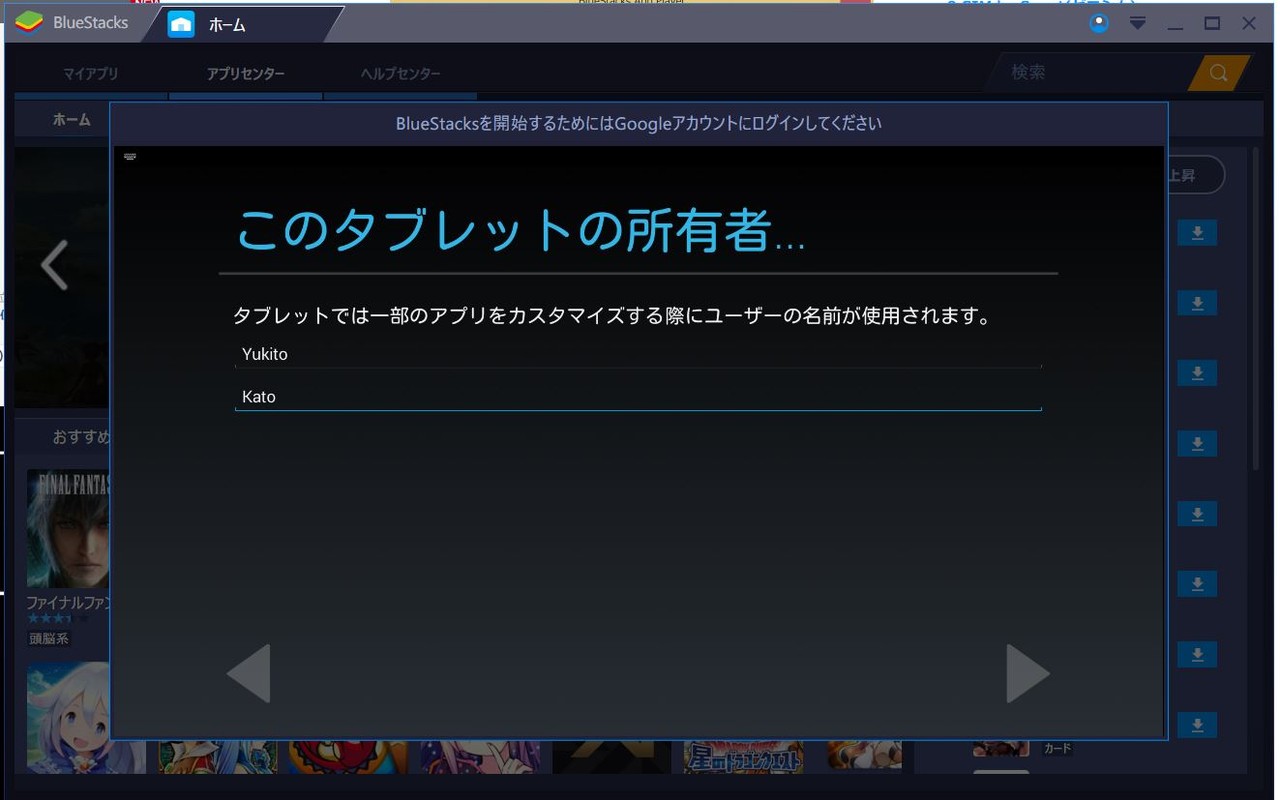
Task: Open the title bar dropdown triangle menu
Action: [x=1137, y=23]
